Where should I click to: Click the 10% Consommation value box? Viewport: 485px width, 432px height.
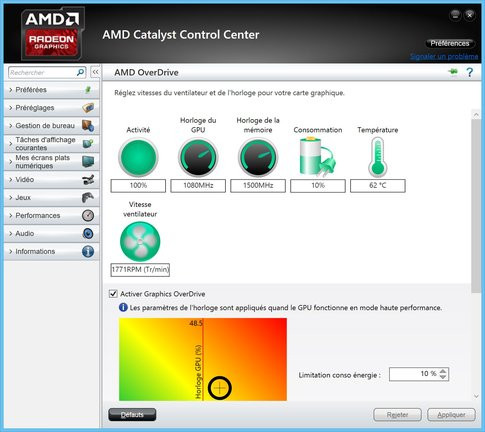(318, 186)
